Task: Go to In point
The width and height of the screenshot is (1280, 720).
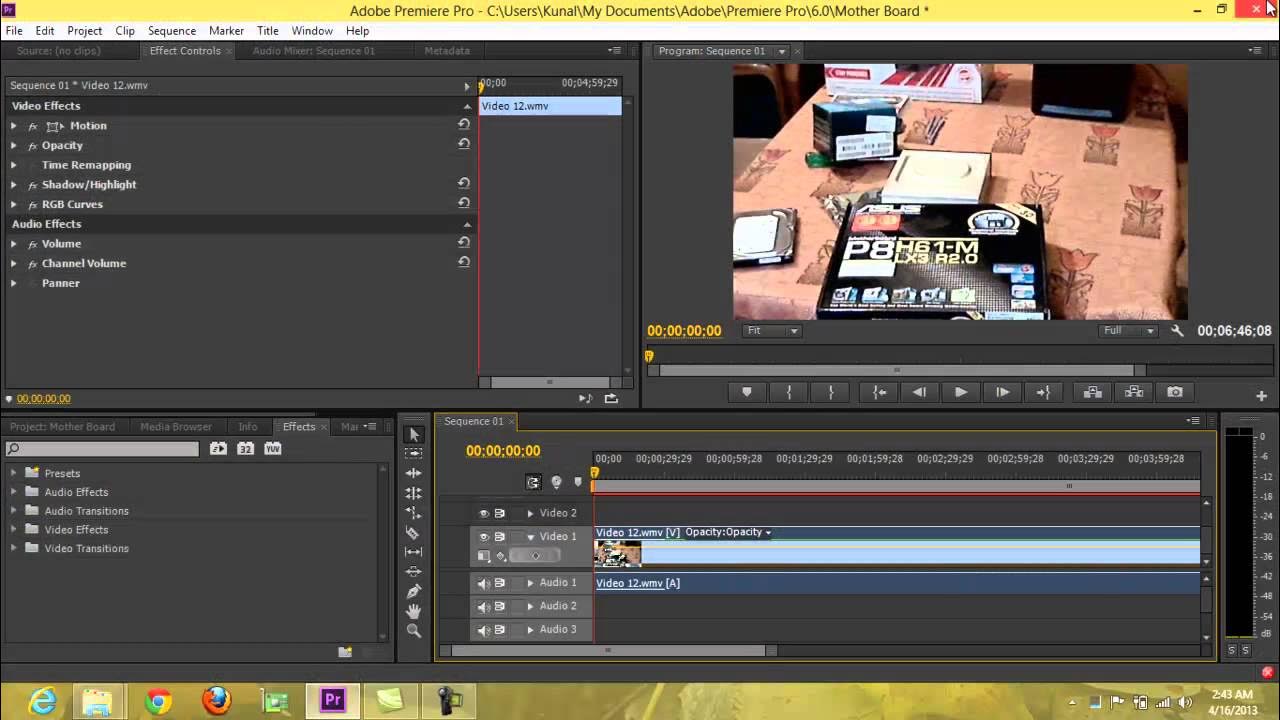Action: (879, 392)
